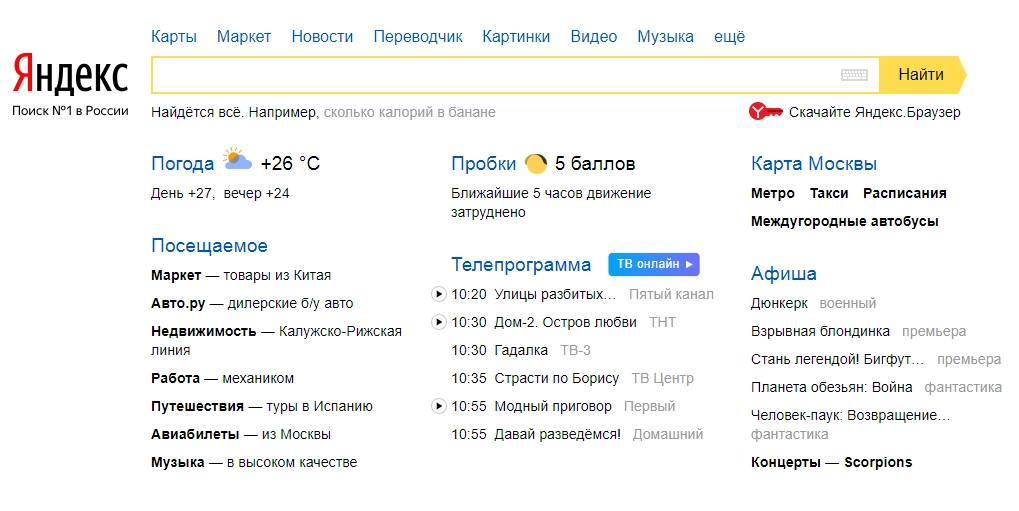Open the Карты tab
Image resolution: width=1019 pixels, height=511 pixels.
[174, 37]
